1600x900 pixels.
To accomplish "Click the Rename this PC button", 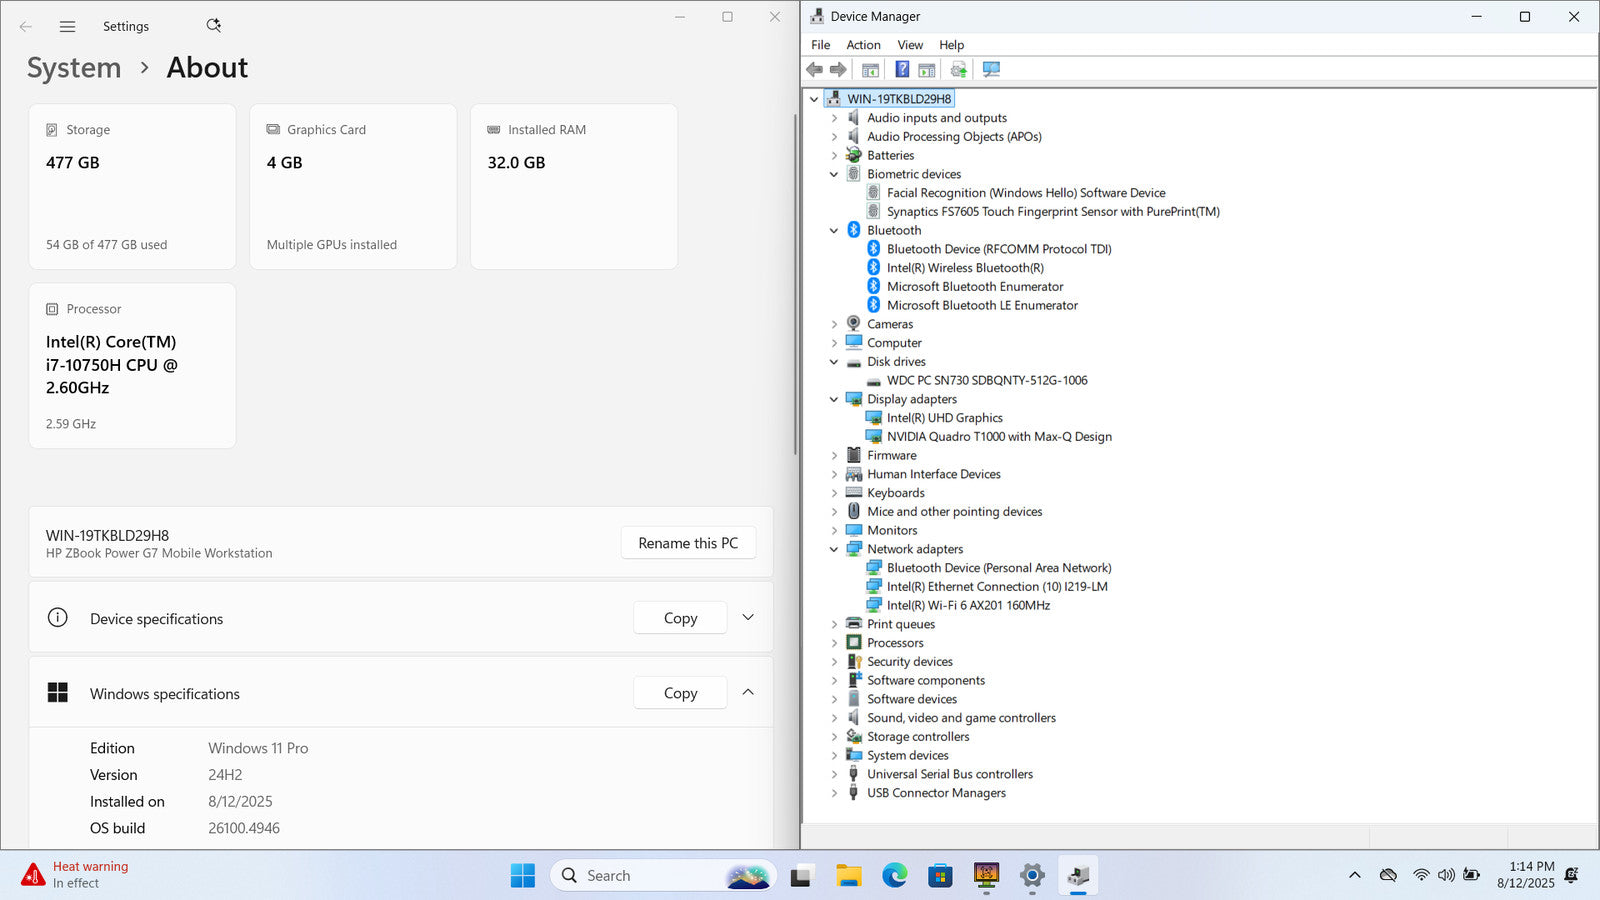I will tap(688, 543).
